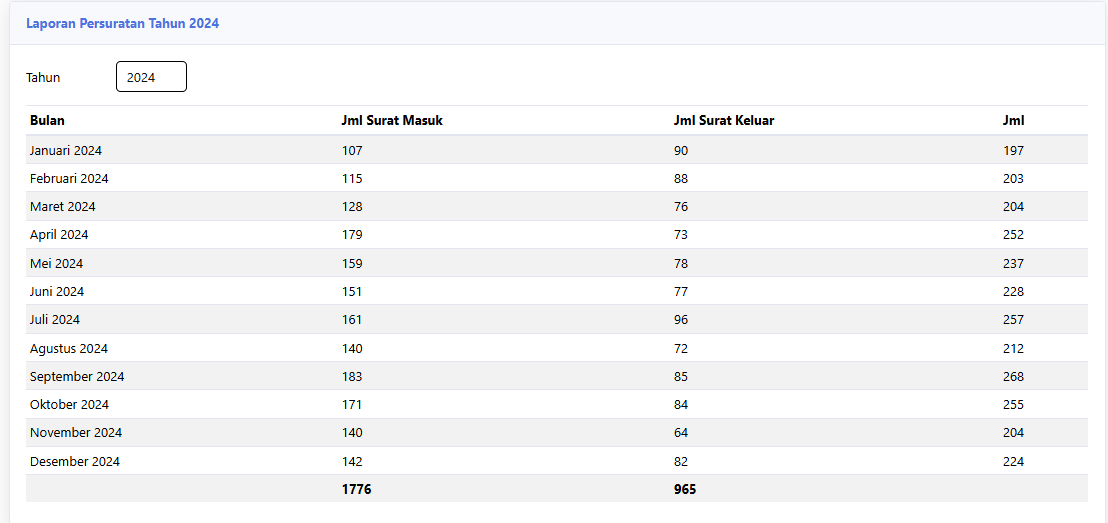This screenshot has height=523, width=1108.
Task: Click the Februari 2024 row label
Action: point(69,179)
